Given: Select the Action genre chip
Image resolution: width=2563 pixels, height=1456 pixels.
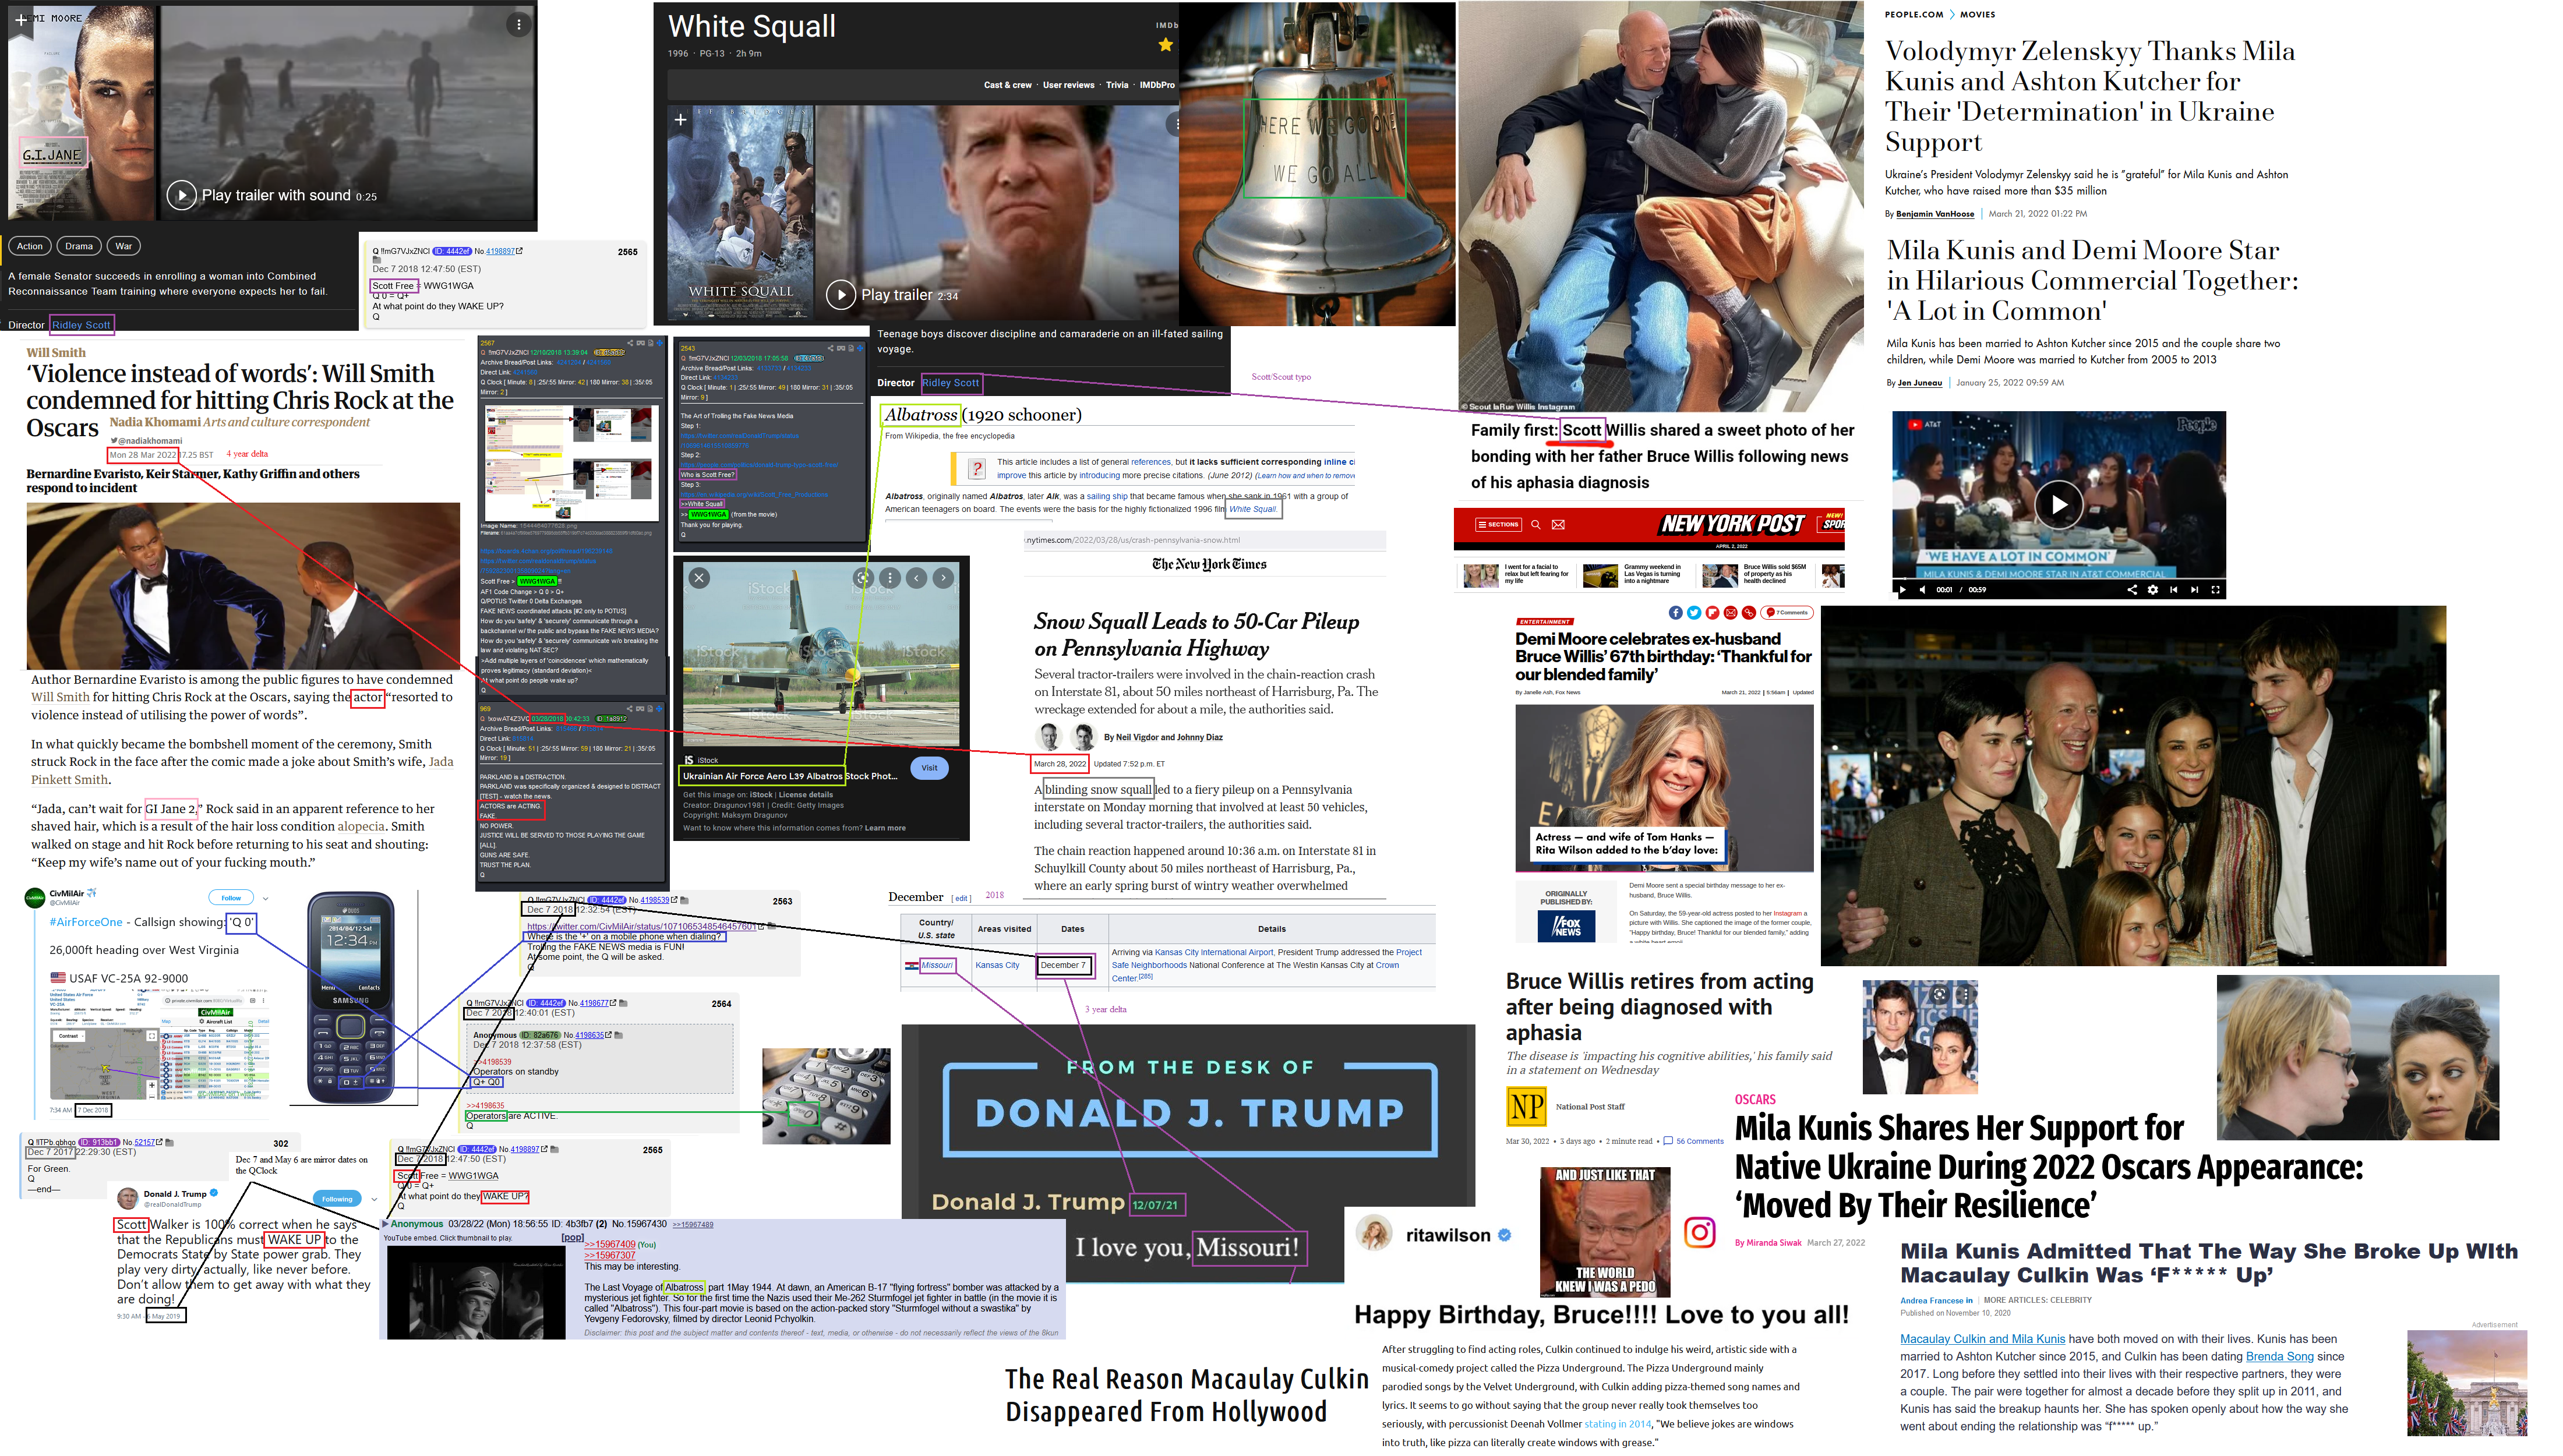Looking at the screenshot, I should tap(30, 246).
